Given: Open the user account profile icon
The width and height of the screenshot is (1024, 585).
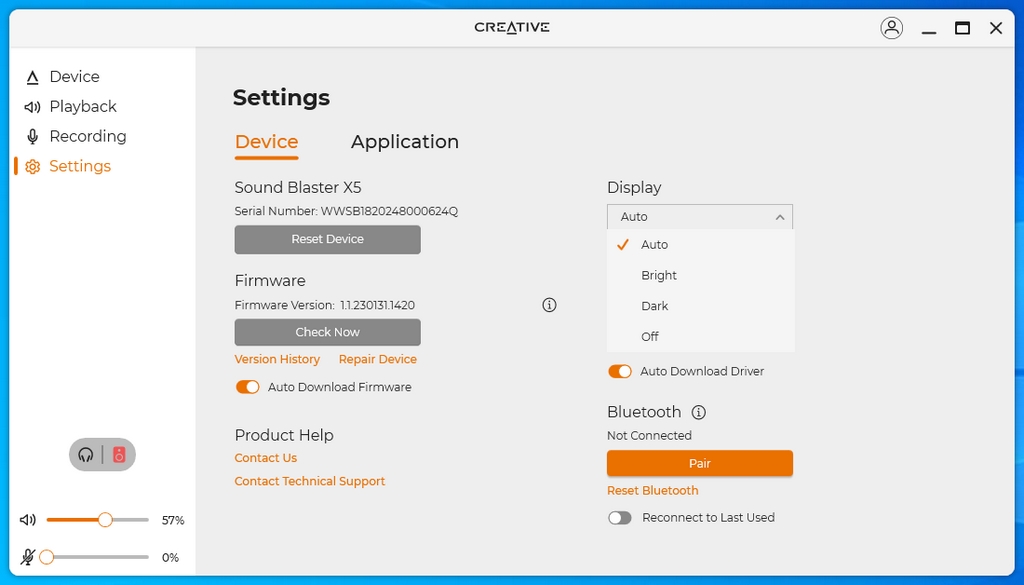Looking at the screenshot, I should point(891,28).
